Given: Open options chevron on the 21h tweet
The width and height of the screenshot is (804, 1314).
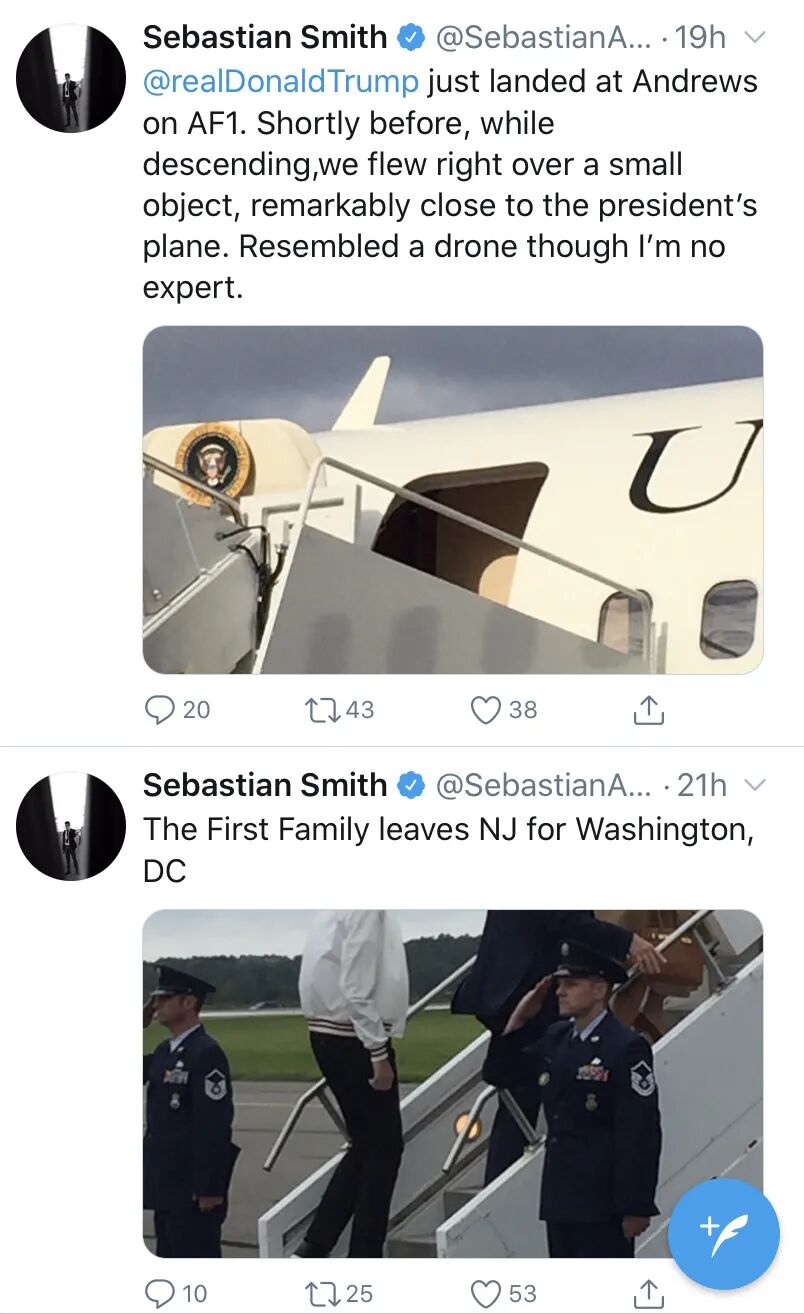Looking at the screenshot, I should pyautogui.click(x=756, y=786).
